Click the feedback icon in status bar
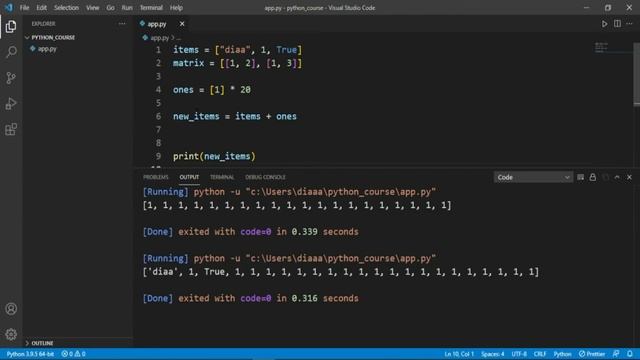Image resolution: width=640 pixels, height=360 pixels. point(616,354)
